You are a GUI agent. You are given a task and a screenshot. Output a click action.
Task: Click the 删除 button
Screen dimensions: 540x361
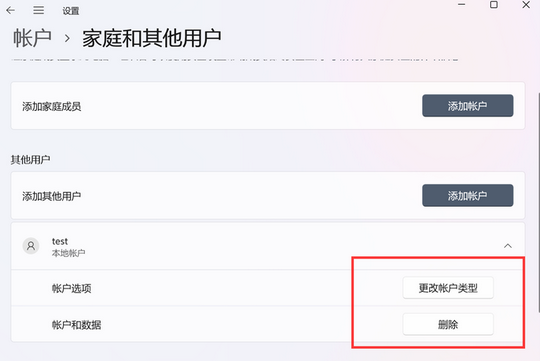click(x=448, y=324)
